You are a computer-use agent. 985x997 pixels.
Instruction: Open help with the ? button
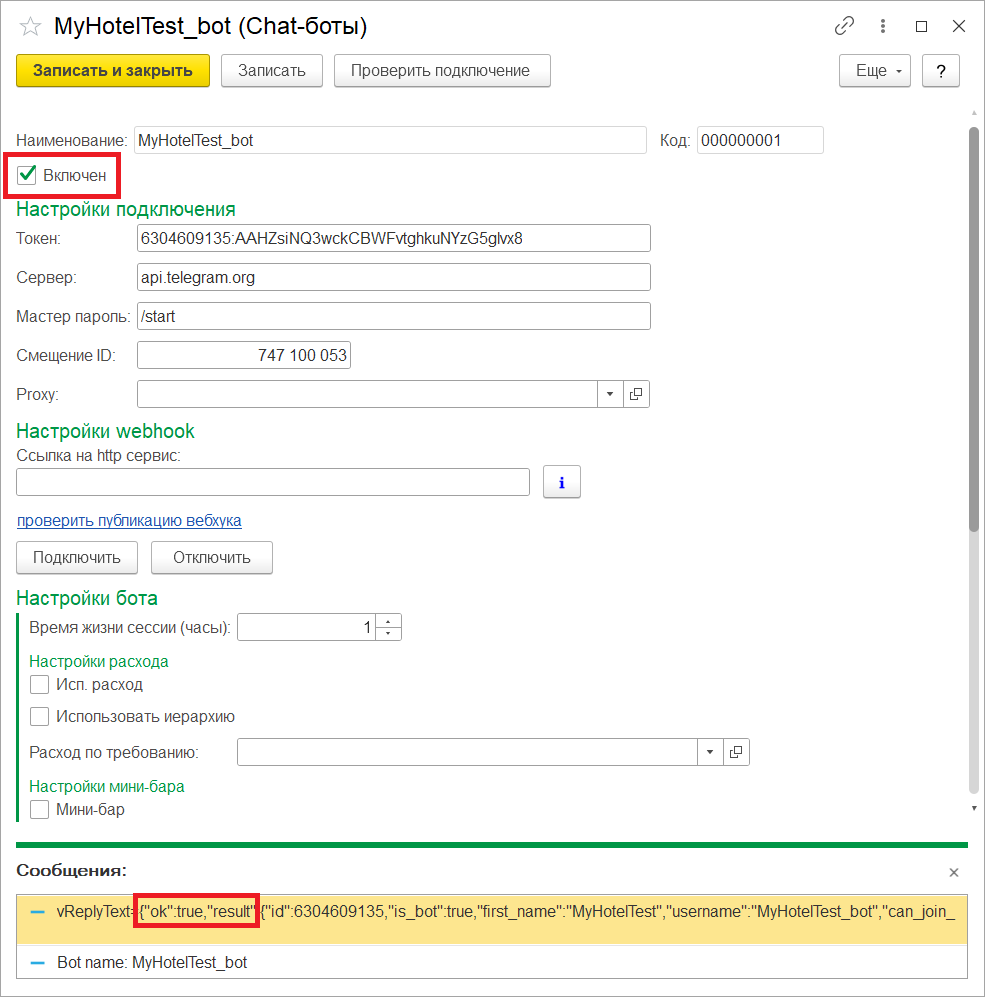pos(940,71)
